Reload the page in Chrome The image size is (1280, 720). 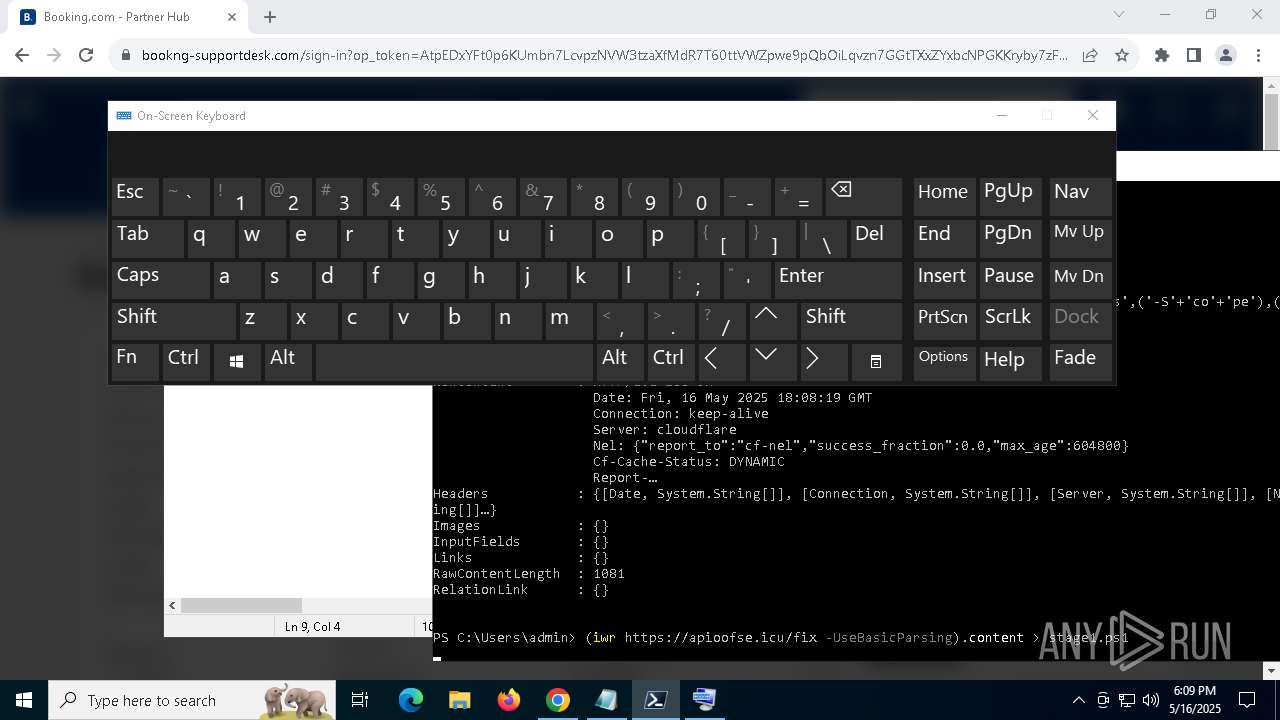(x=86, y=56)
